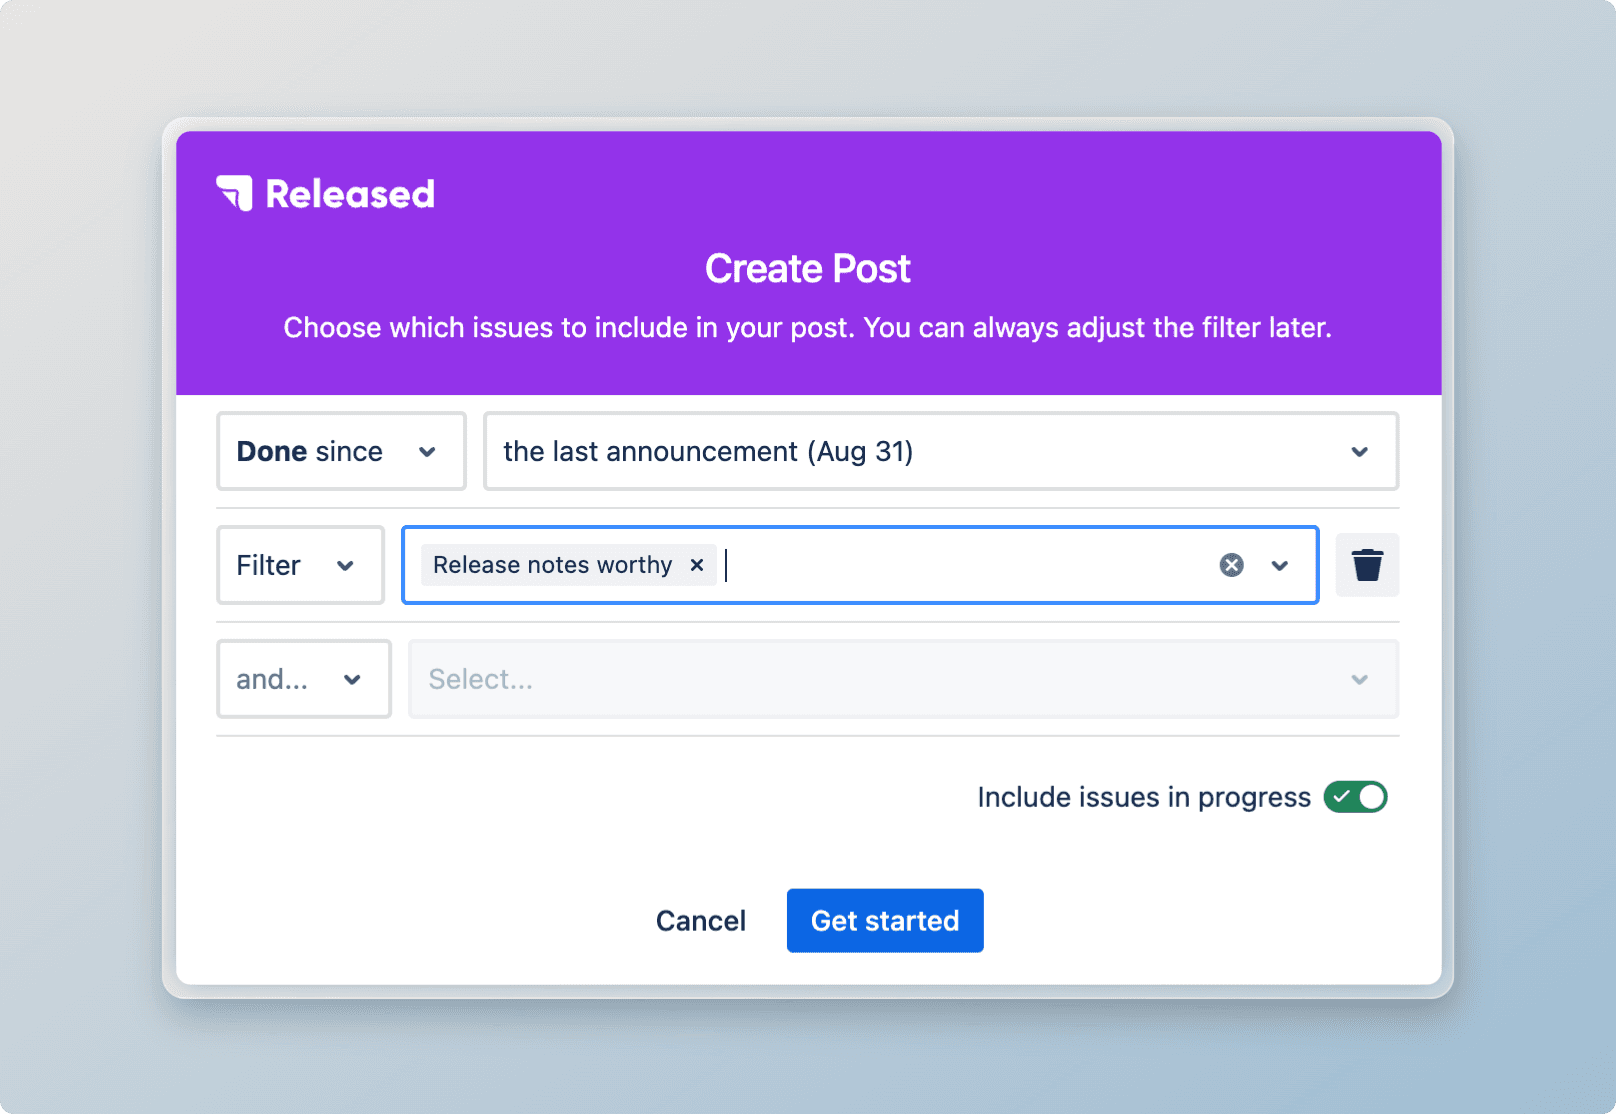Image resolution: width=1616 pixels, height=1114 pixels.
Task: Open the disabled 'Select...' dropdown
Action: 903,679
